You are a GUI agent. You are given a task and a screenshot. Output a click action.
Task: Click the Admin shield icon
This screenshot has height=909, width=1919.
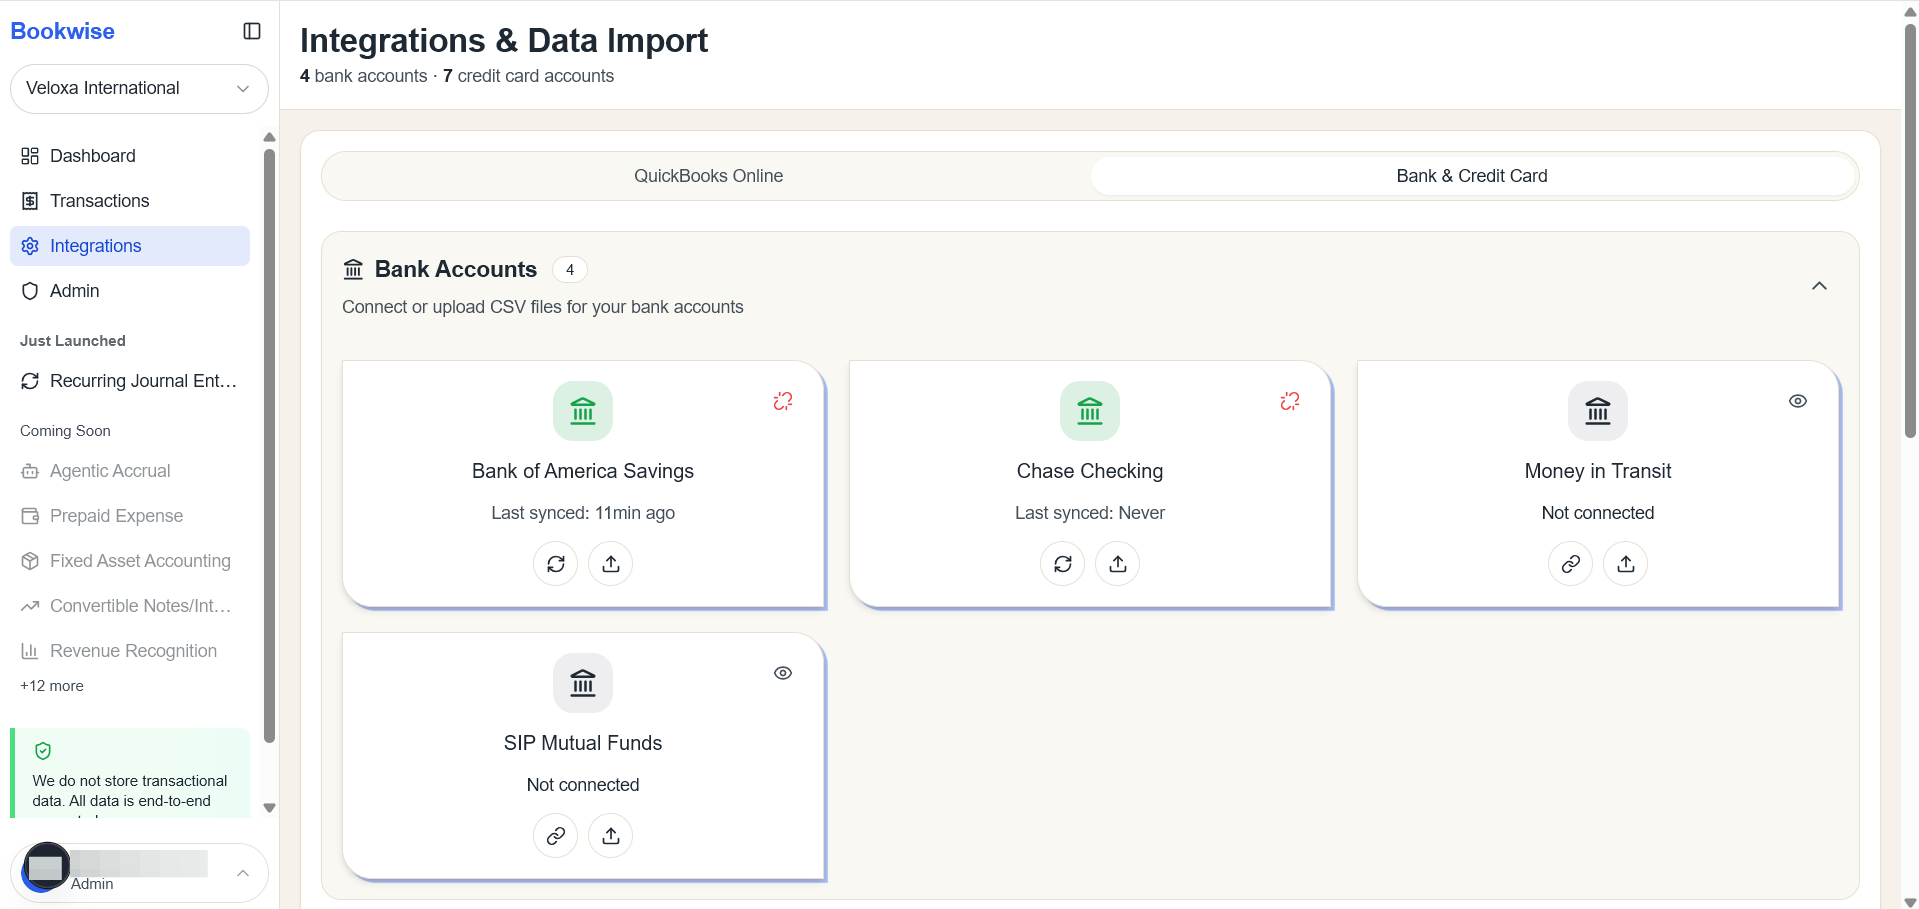tap(30, 291)
